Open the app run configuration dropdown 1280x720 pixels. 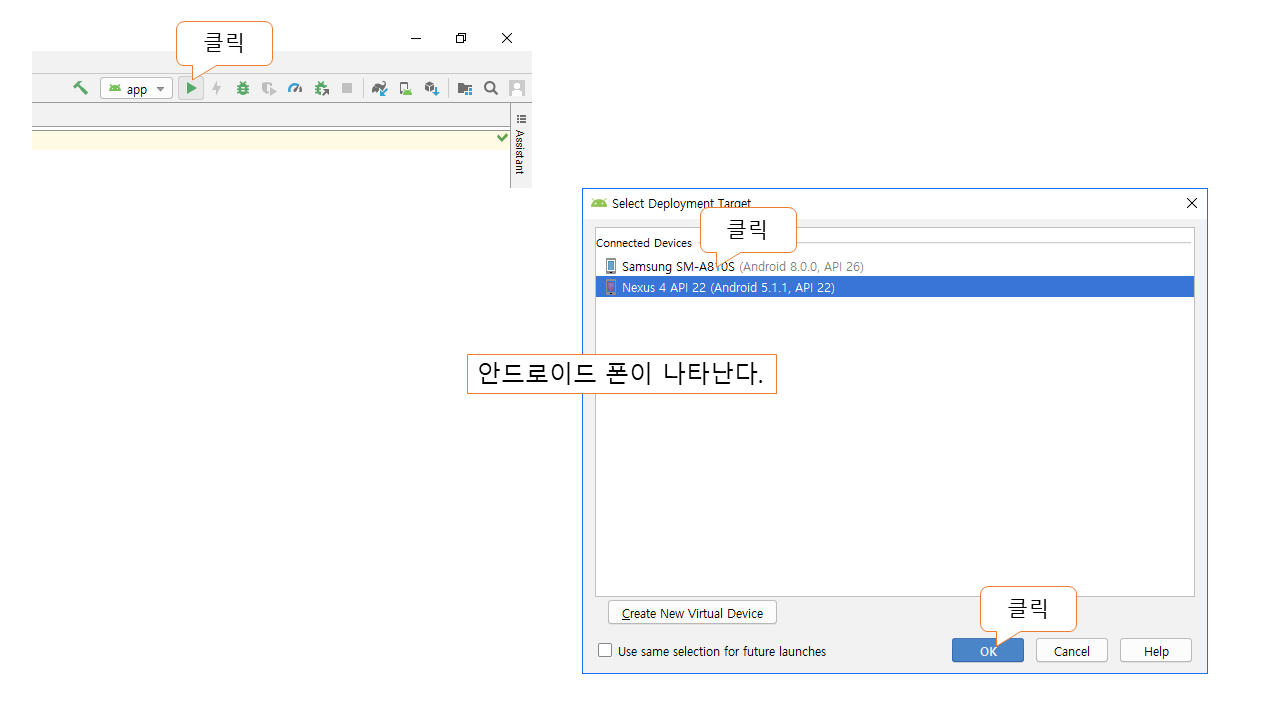pos(137,89)
